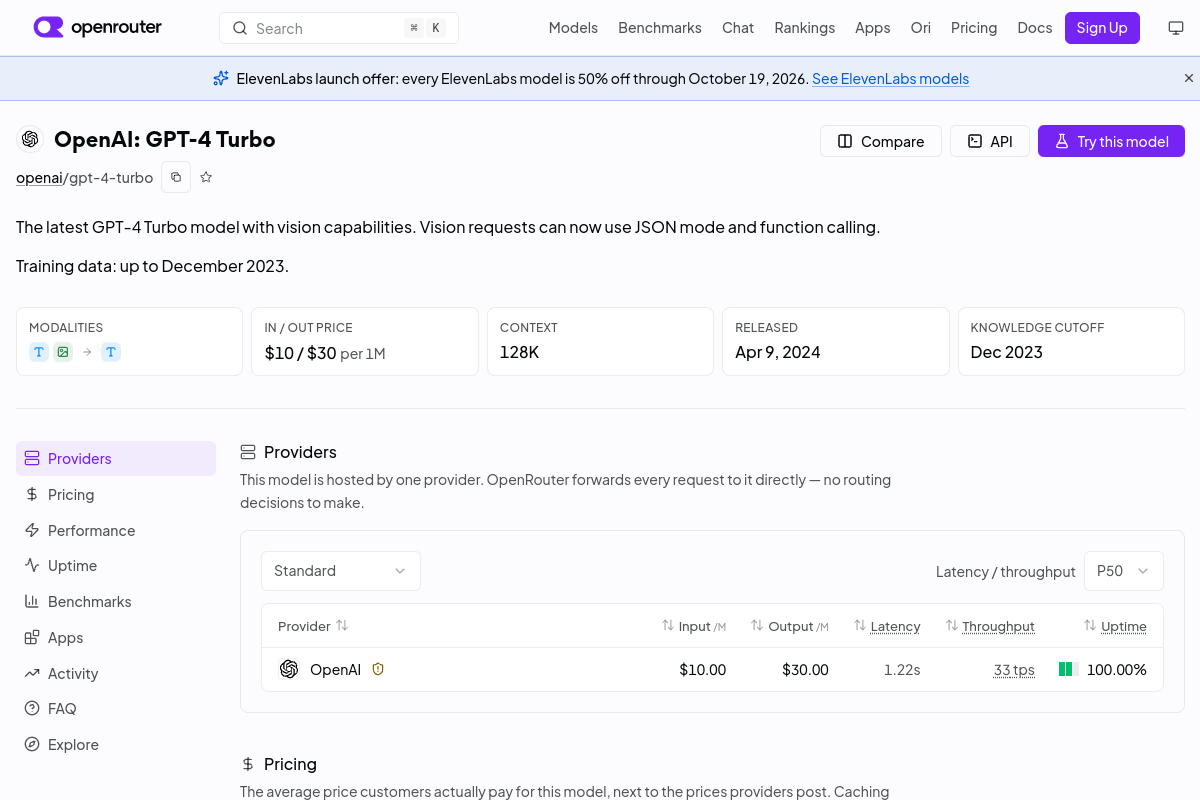The height and width of the screenshot is (800, 1200).
Task: Open Apps in top navigation
Action: click(872, 28)
